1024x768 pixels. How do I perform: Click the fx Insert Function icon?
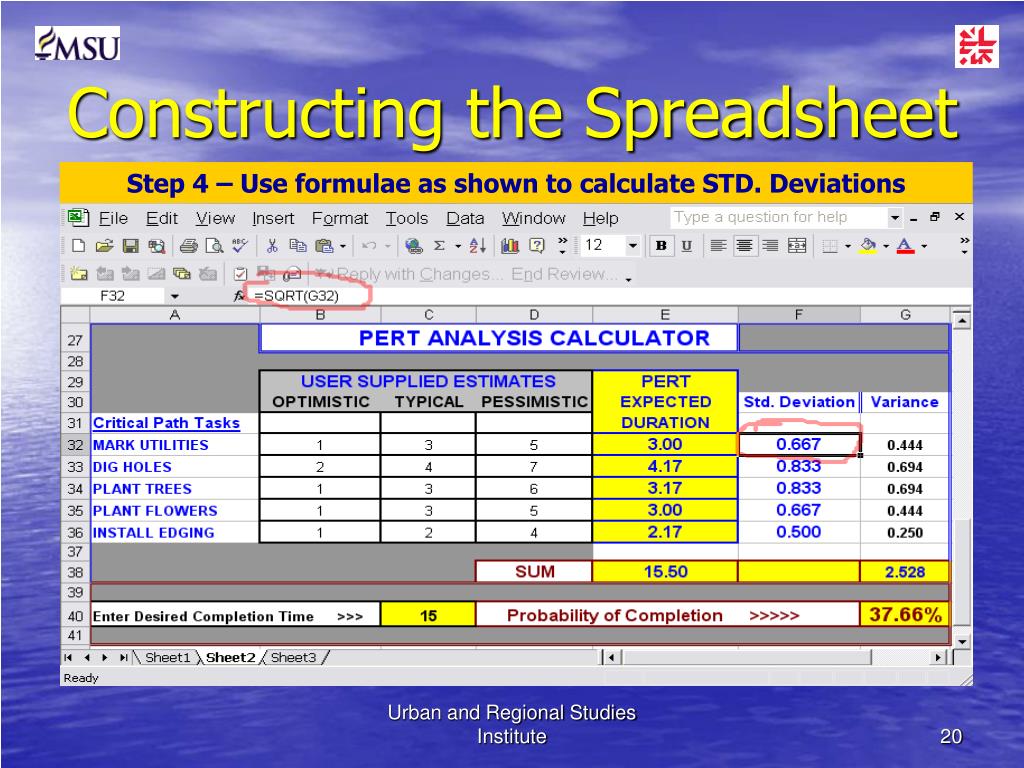click(x=240, y=296)
